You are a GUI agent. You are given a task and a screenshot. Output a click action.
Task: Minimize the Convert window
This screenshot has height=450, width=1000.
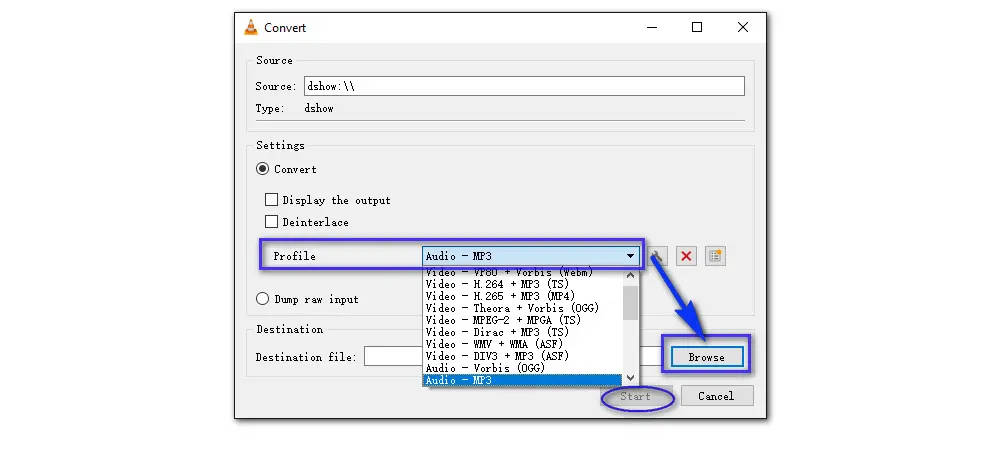click(x=651, y=27)
